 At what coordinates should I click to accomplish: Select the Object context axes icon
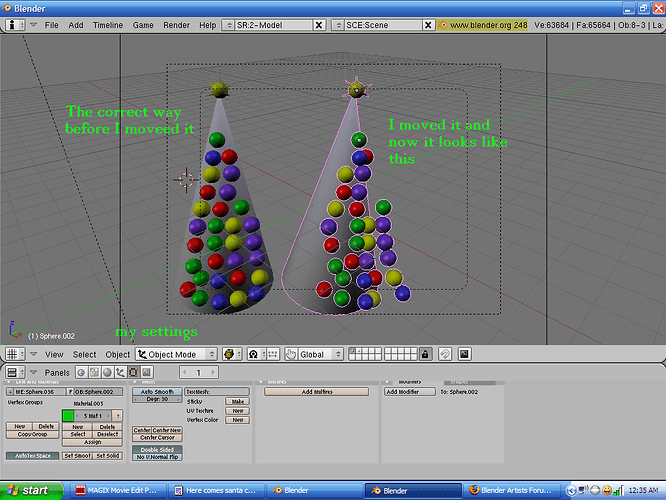pyautogui.click(x=120, y=373)
